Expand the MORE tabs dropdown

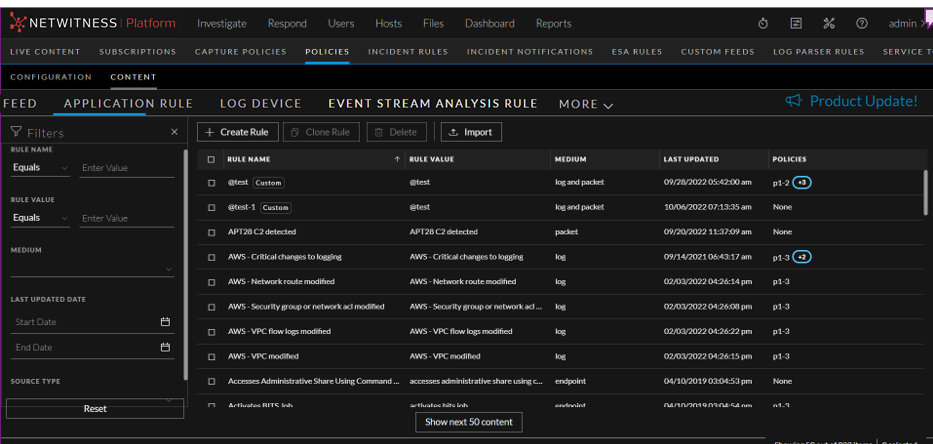(x=586, y=104)
